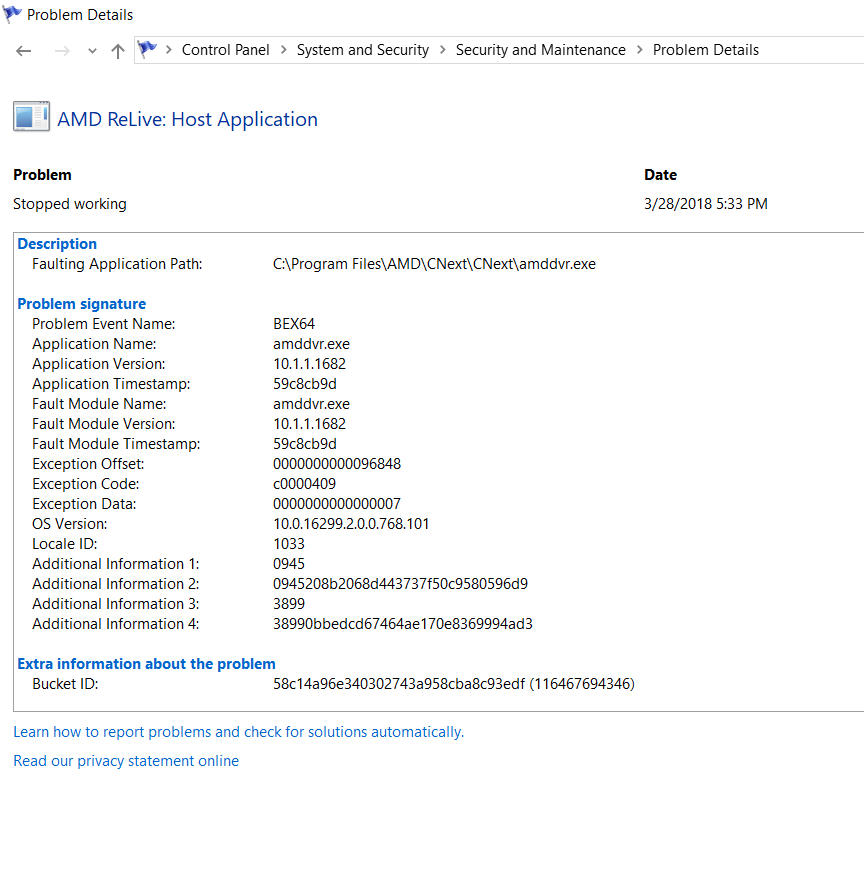864x883 pixels.
Task: Expand chevron after Security and Maintenance breadcrumb
Action: coord(639,50)
